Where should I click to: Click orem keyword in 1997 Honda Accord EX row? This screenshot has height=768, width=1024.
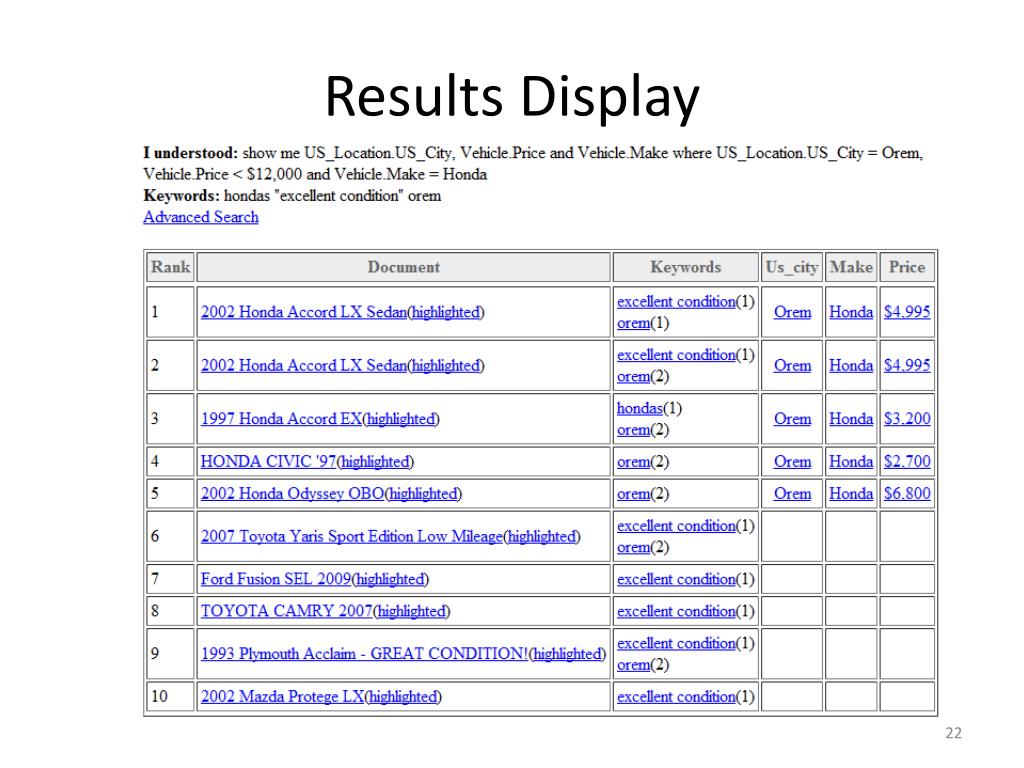(x=633, y=430)
